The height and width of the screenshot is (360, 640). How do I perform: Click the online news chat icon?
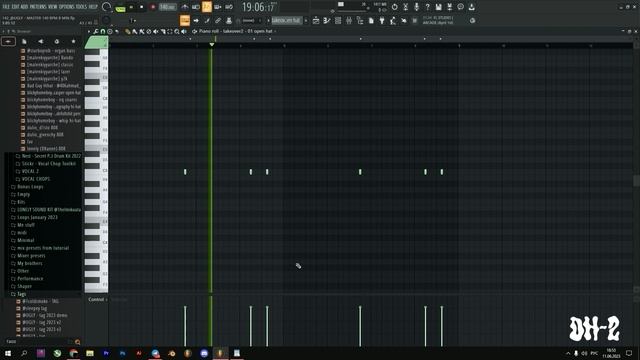[x=460, y=7]
